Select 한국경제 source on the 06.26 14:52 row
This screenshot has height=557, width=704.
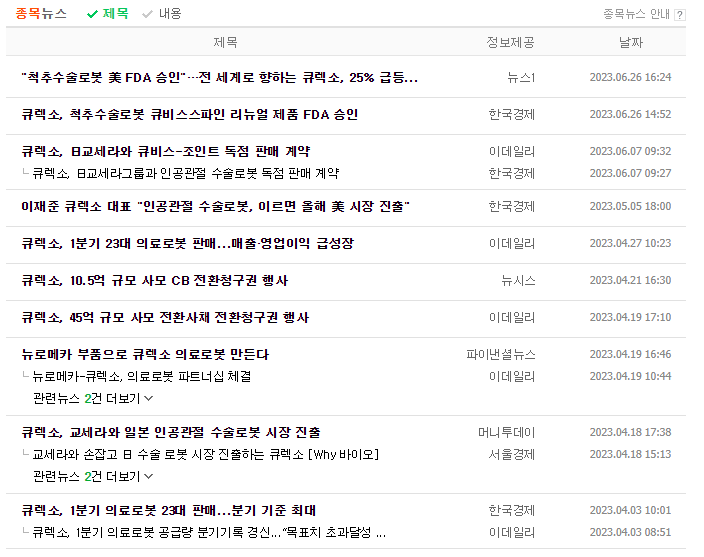pos(512,114)
